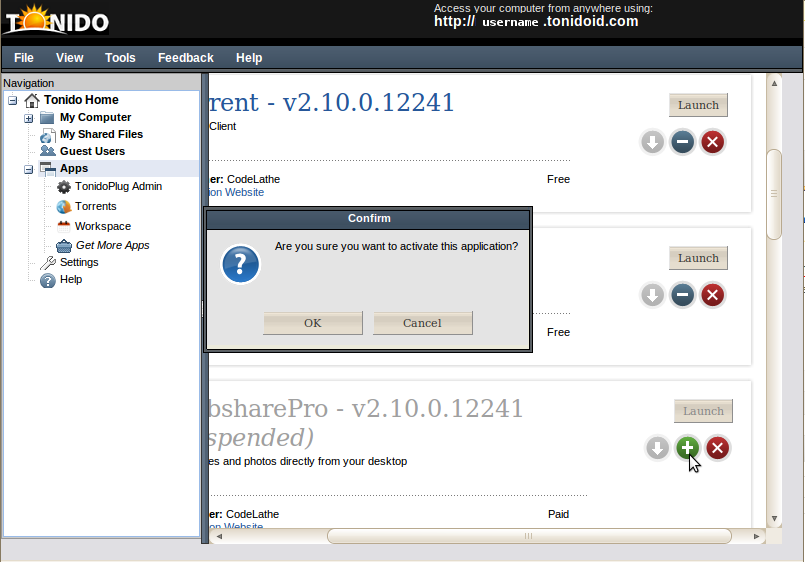Launch the Torrent application
Image resolution: width=805 pixels, height=562 pixels.
(698, 105)
